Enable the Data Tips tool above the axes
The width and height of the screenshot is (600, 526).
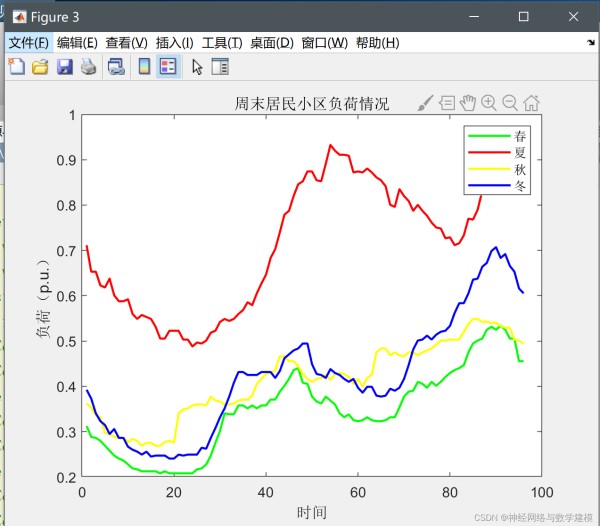coord(447,103)
